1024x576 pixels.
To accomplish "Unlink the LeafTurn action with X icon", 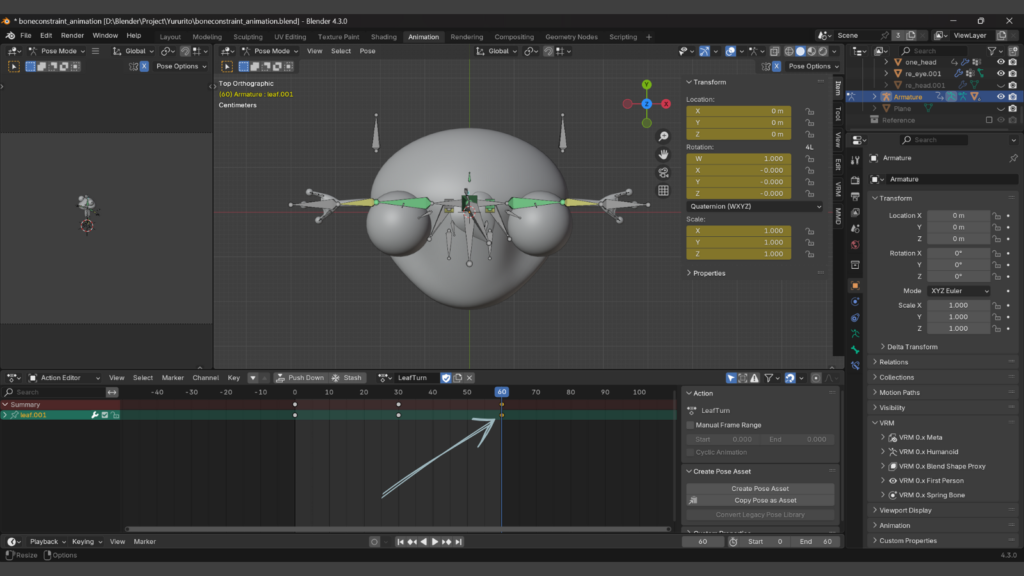I will point(469,377).
